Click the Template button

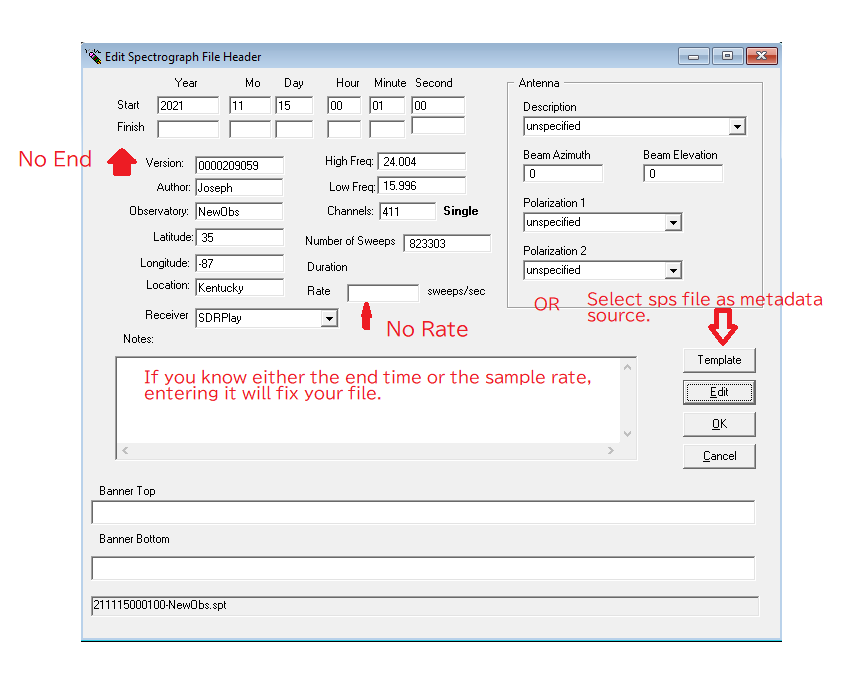pyautogui.click(x=719, y=360)
